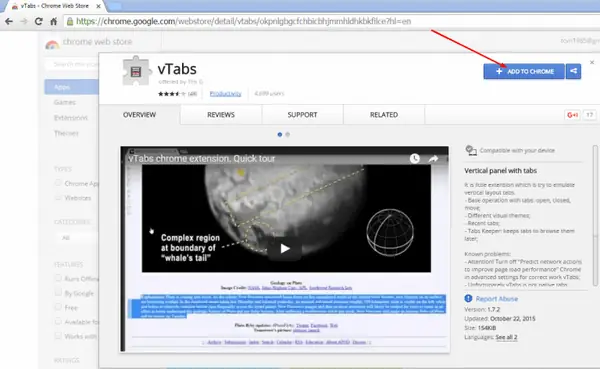Toggle the Chrome Apps type option

pyautogui.click(x=58, y=183)
